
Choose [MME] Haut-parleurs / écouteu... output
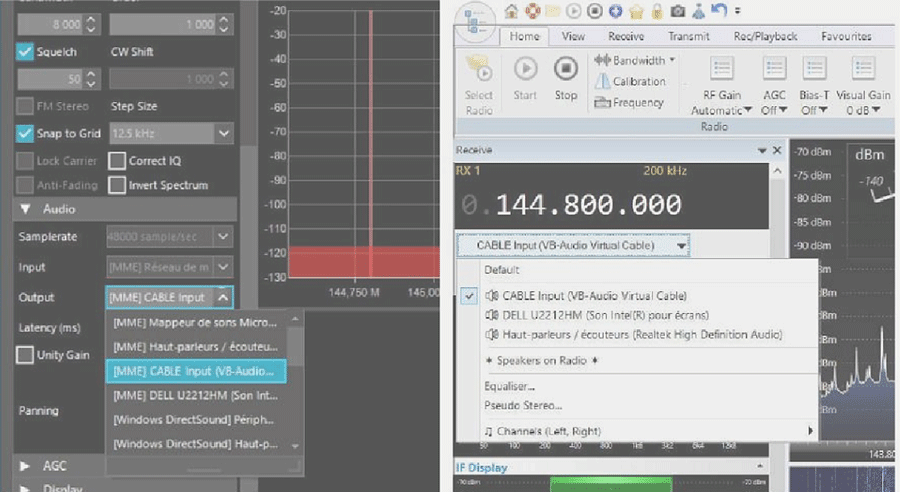coord(195,347)
